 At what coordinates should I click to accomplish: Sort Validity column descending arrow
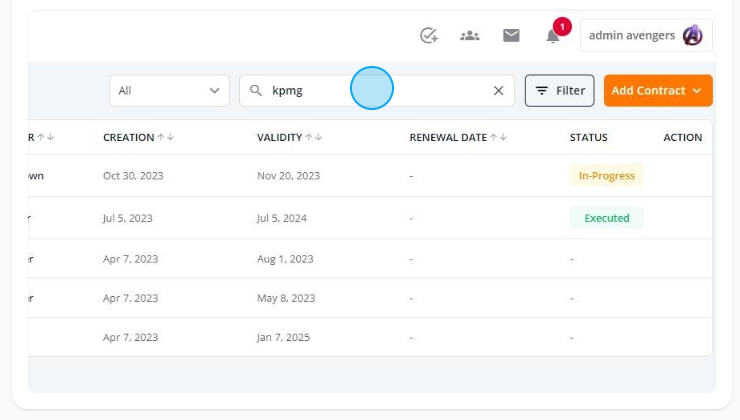(319, 137)
